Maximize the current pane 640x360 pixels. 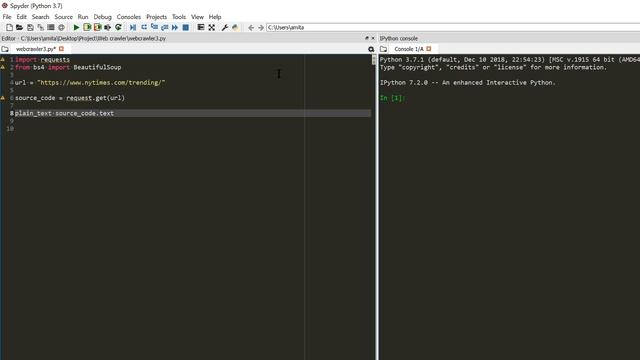(200, 27)
